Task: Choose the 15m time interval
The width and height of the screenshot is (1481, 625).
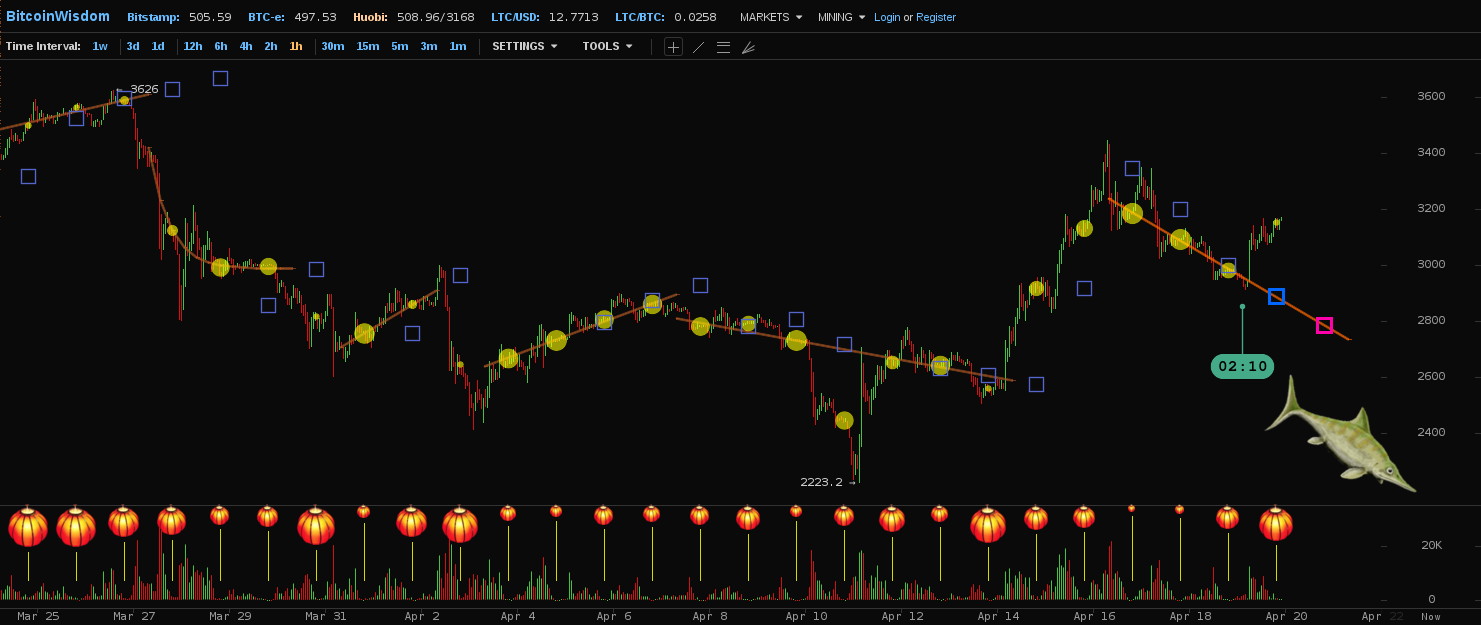Action: (367, 46)
